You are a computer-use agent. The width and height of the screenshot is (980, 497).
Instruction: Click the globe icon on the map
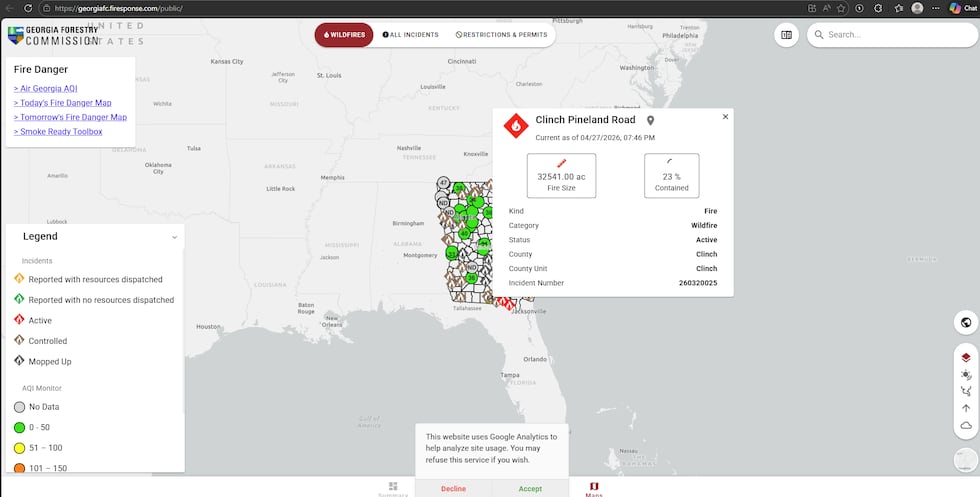pyautogui.click(x=966, y=322)
